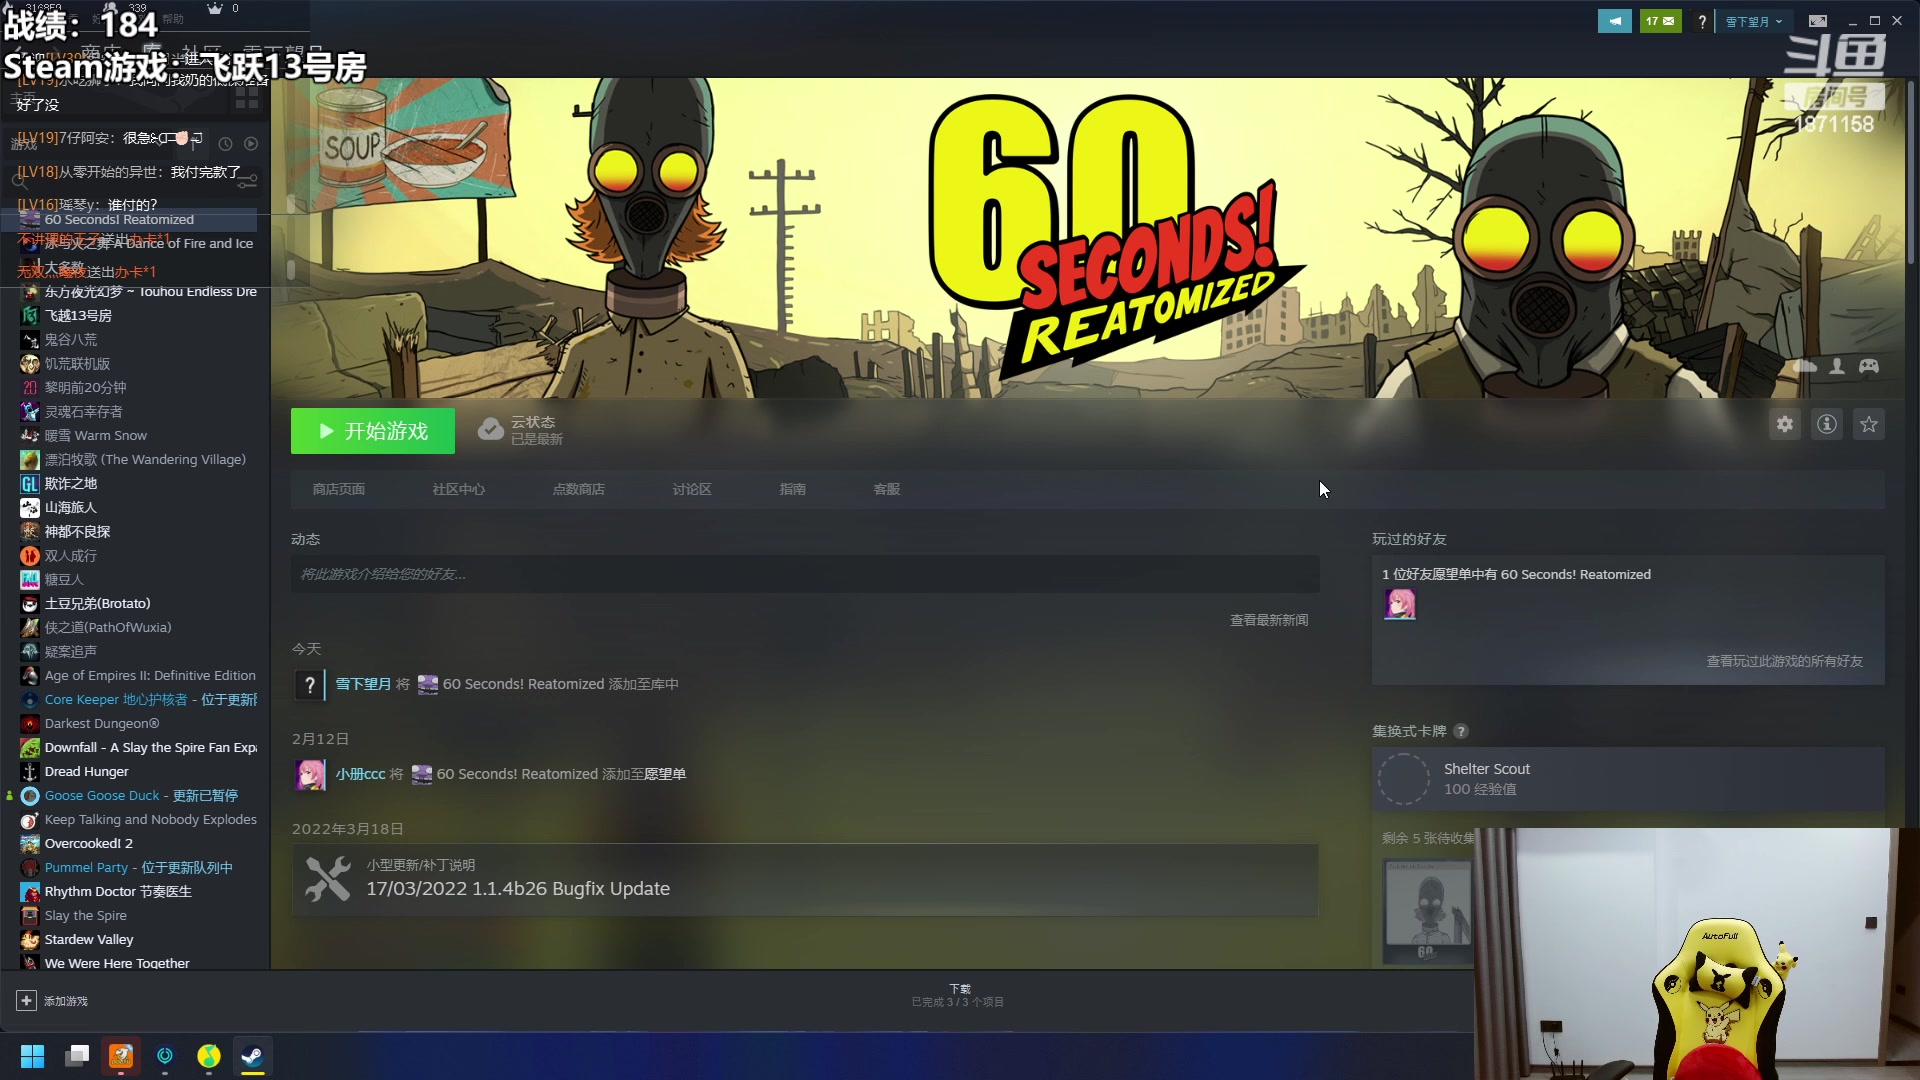Click the plus icon for 添加游戏
The width and height of the screenshot is (1920, 1080).
pos(26,1000)
